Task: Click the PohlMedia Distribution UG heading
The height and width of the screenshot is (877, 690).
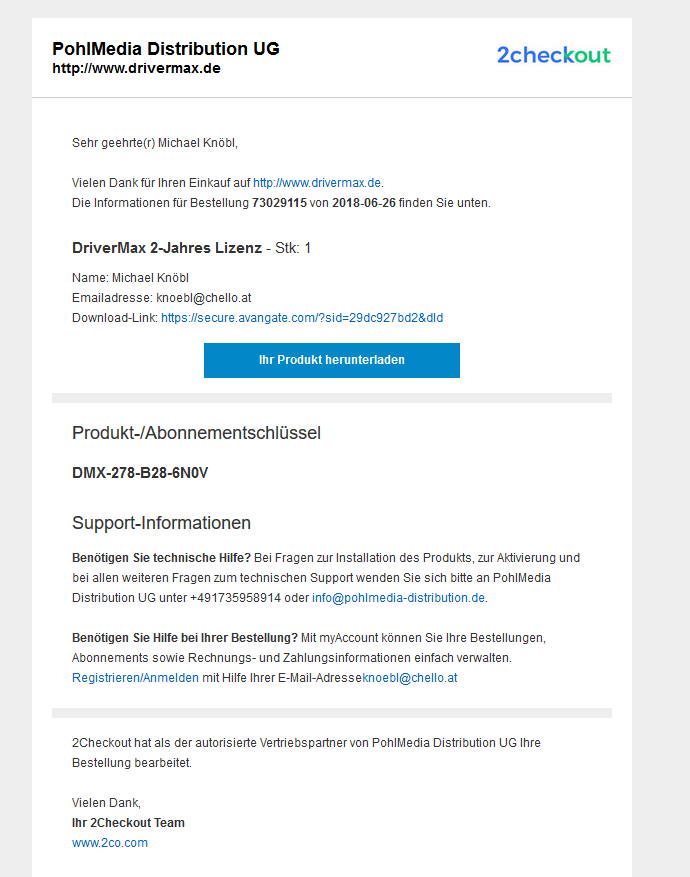Action: (166, 49)
